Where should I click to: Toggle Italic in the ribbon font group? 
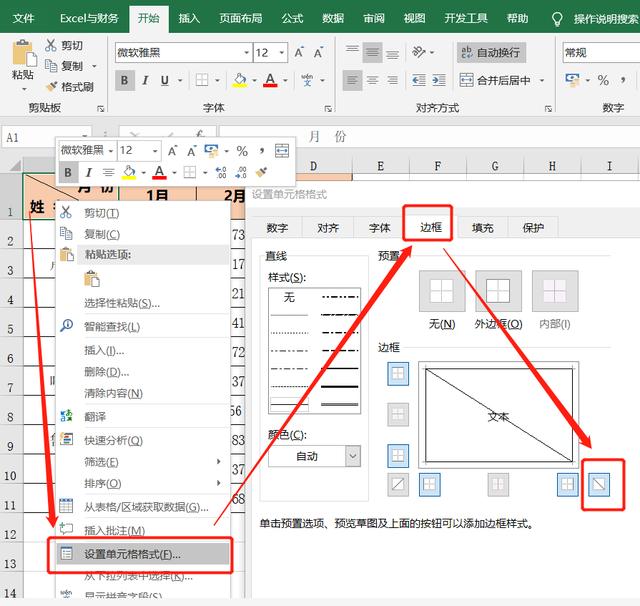[145, 80]
